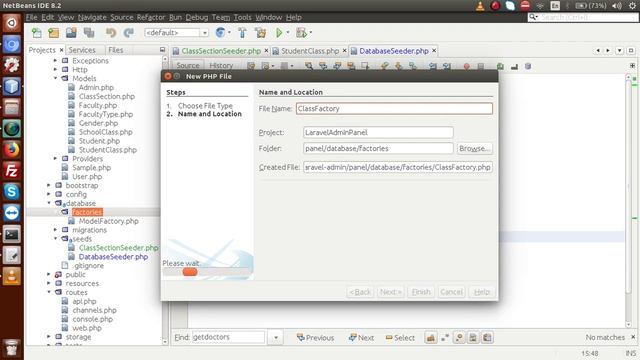Click the Folder input field
640x360 pixels.
coord(378,148)
